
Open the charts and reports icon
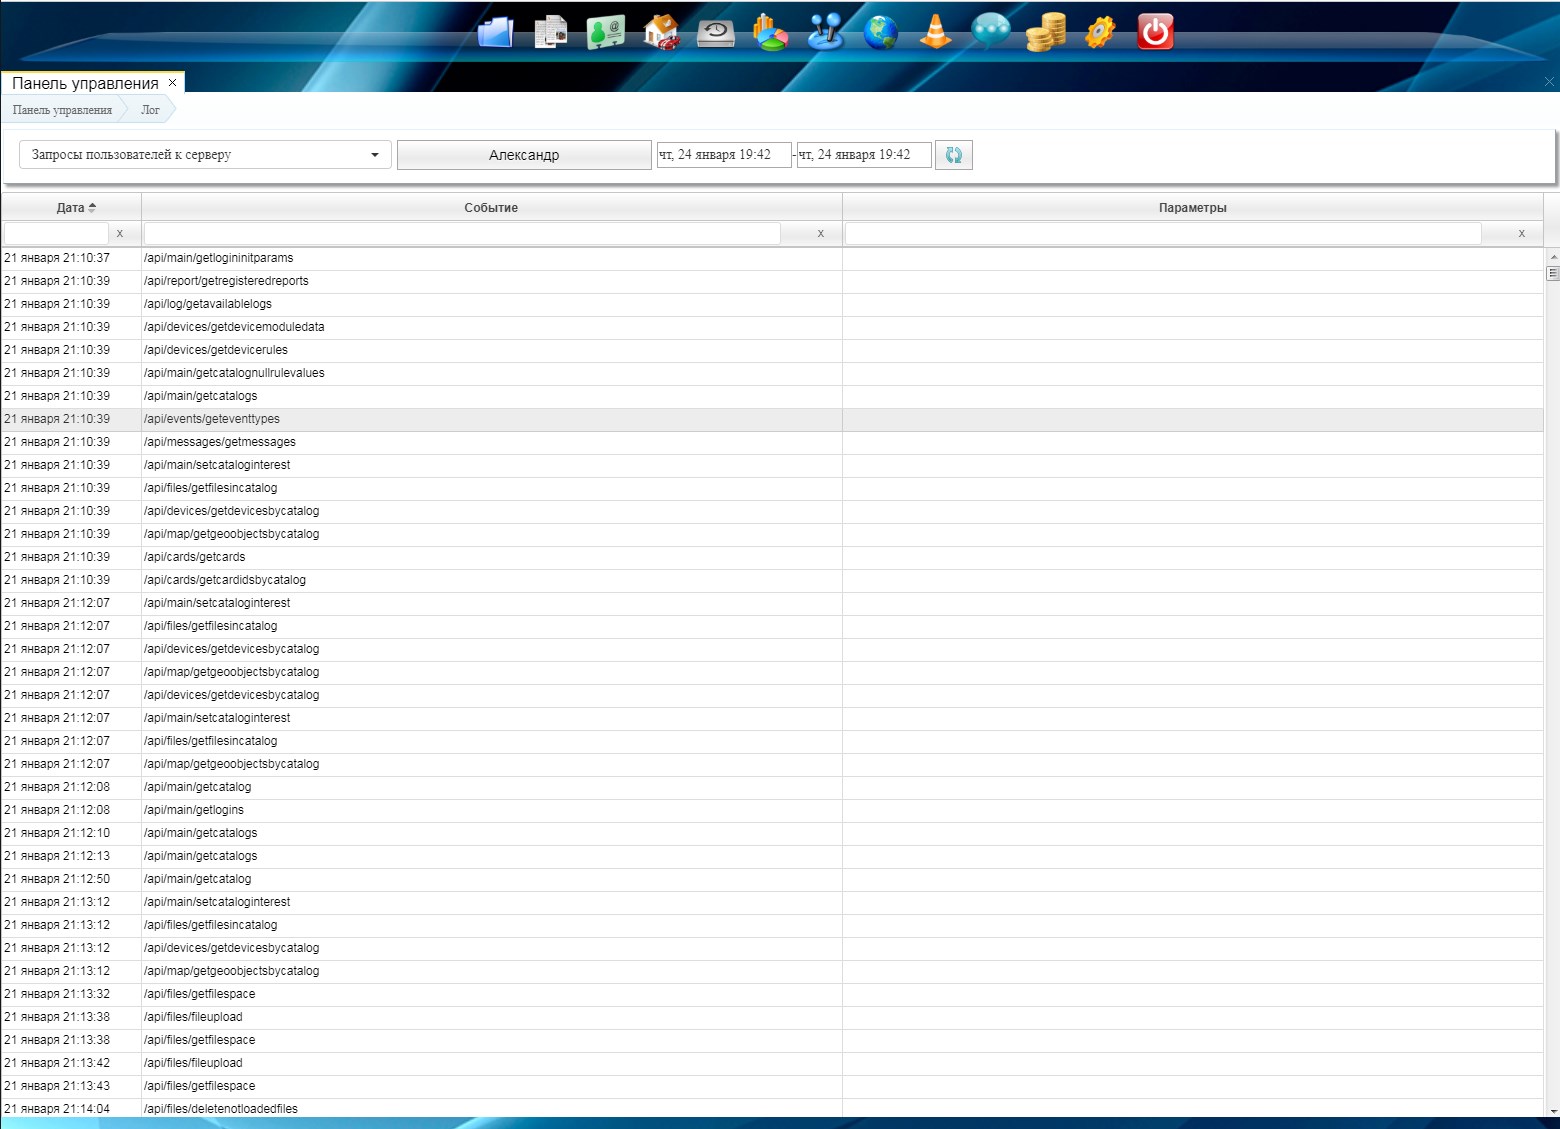(770, 32)
